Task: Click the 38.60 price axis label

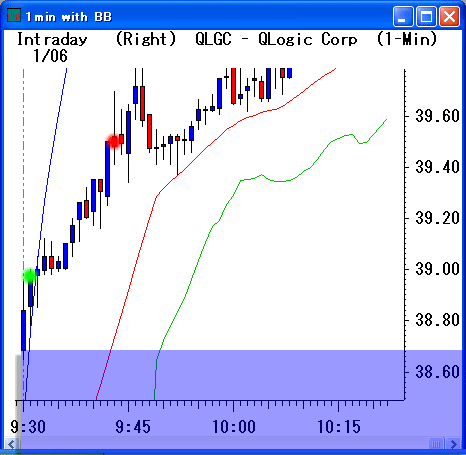Action: click(x=437, y=371)
